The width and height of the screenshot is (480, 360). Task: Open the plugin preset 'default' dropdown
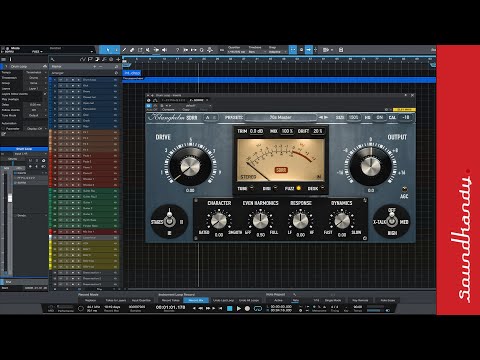[191, 106]
